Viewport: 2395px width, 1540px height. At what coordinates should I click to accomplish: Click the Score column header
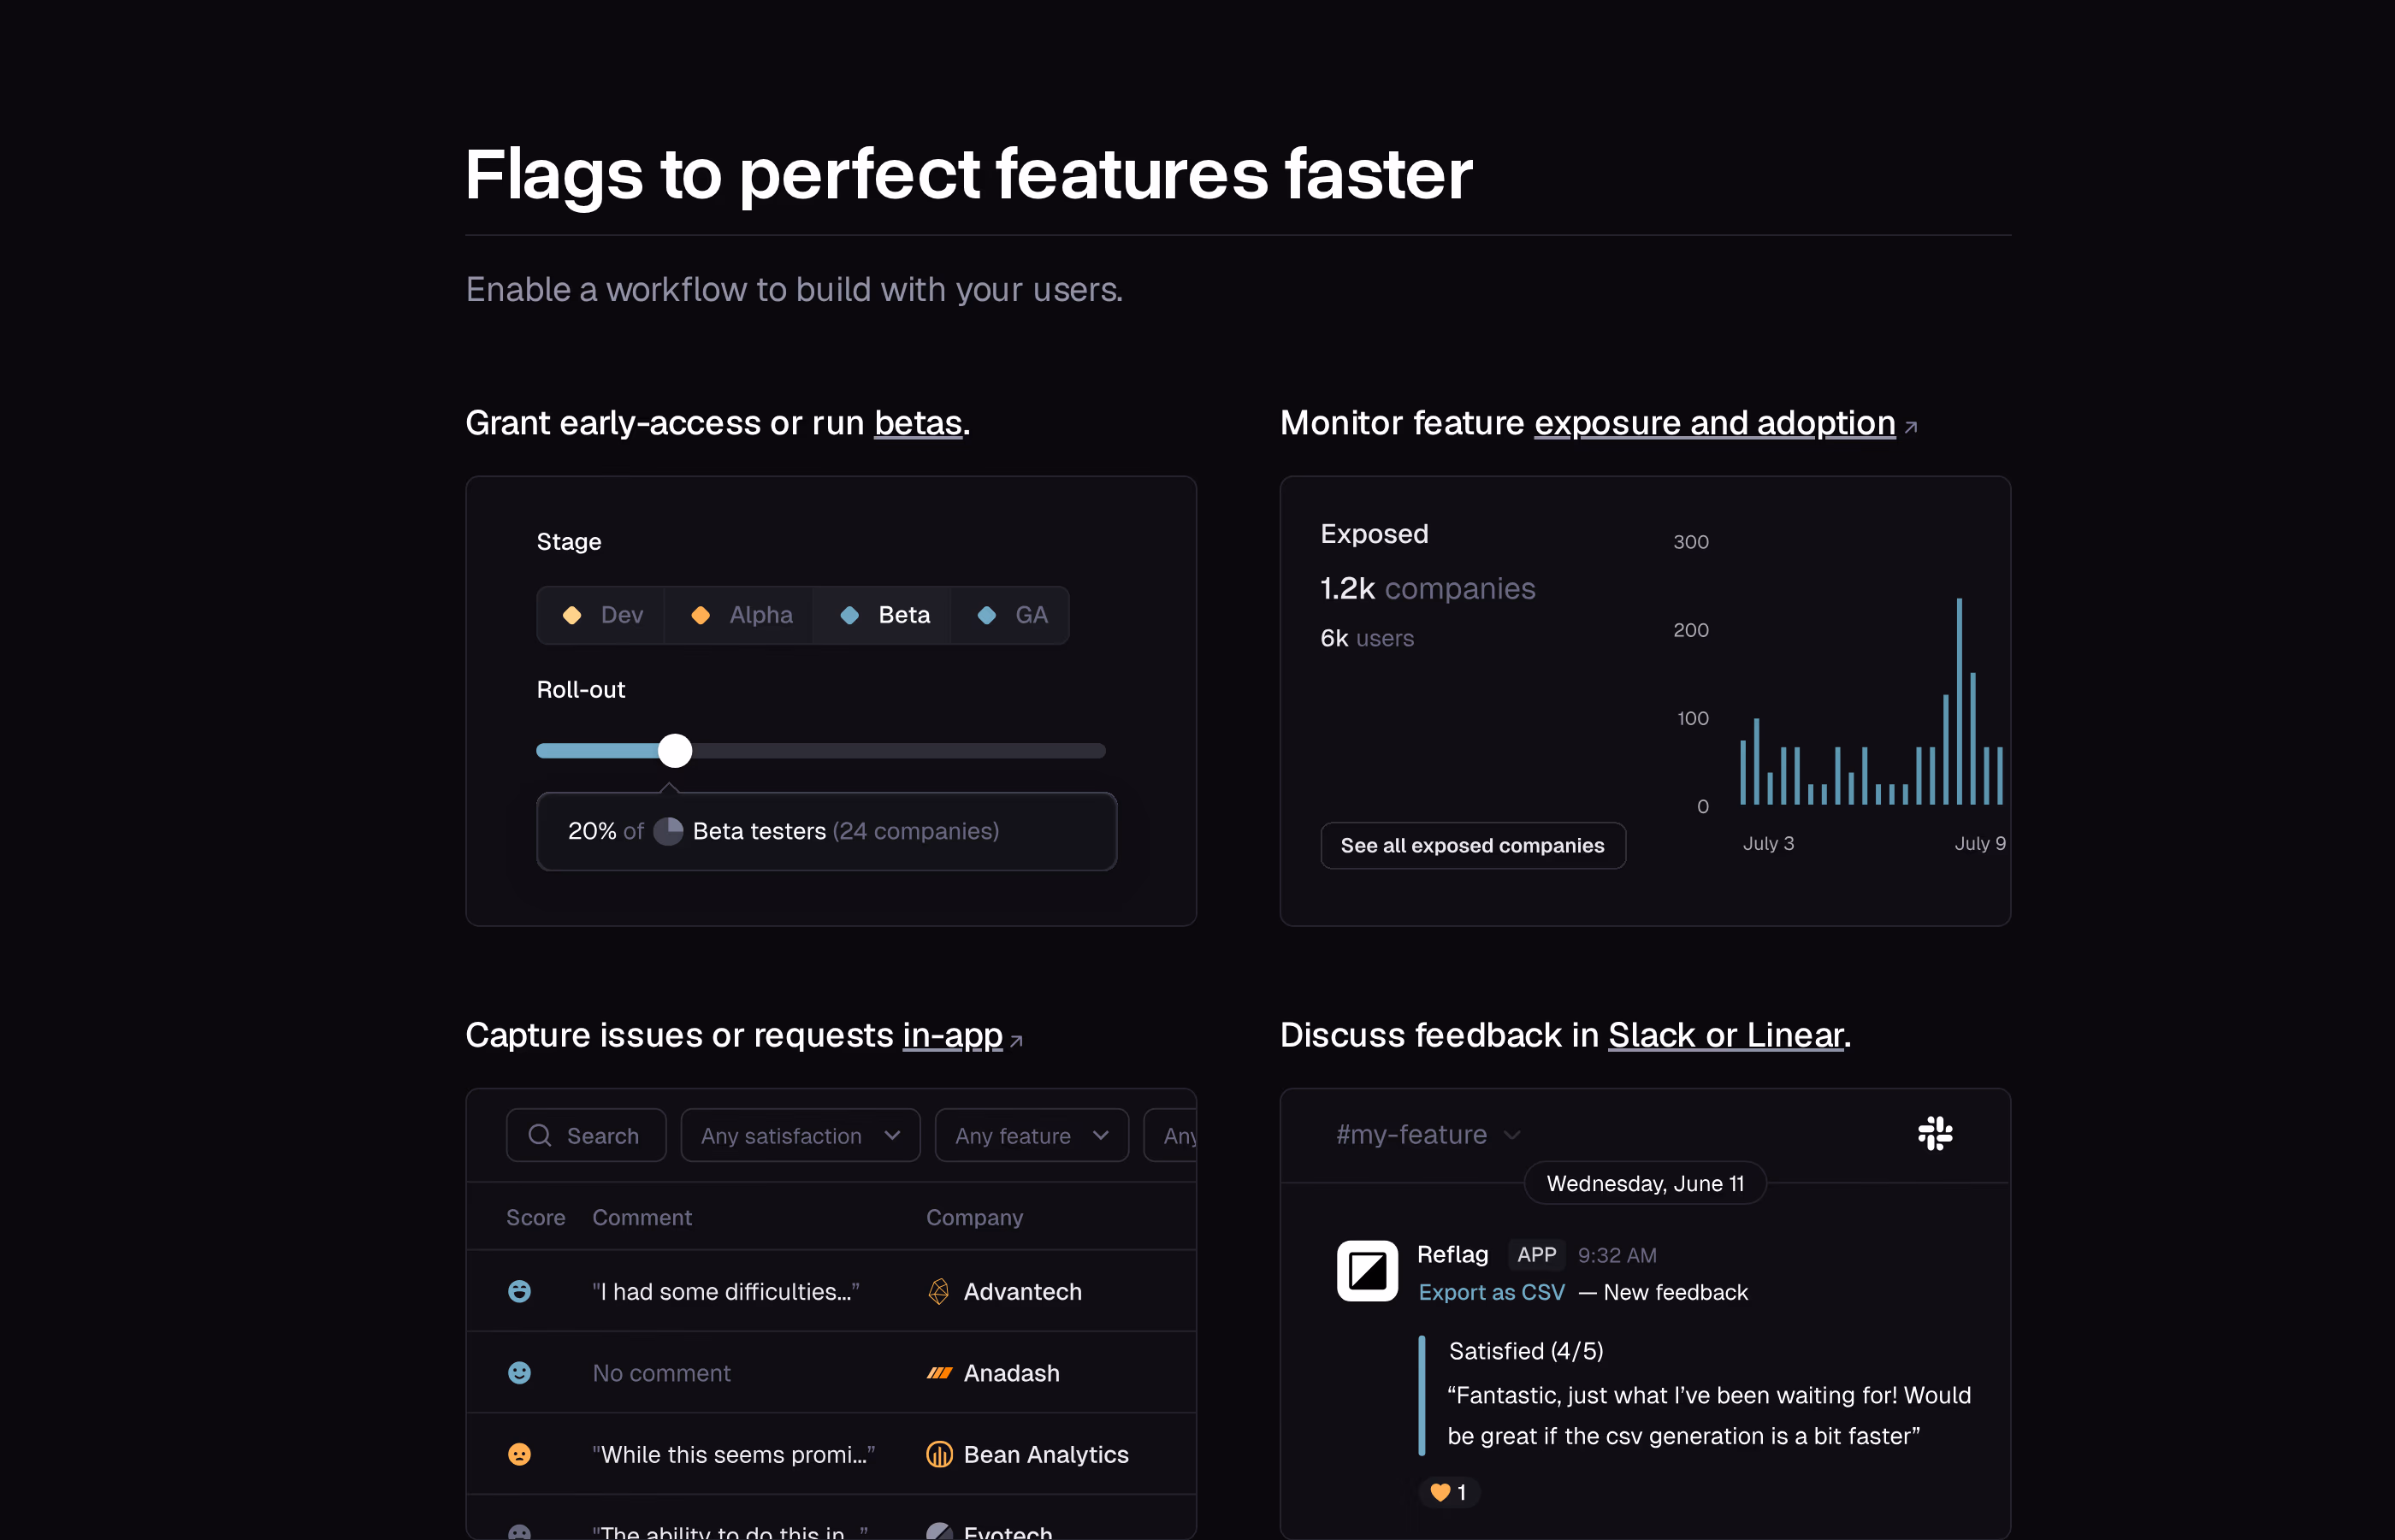(535, 1217)
